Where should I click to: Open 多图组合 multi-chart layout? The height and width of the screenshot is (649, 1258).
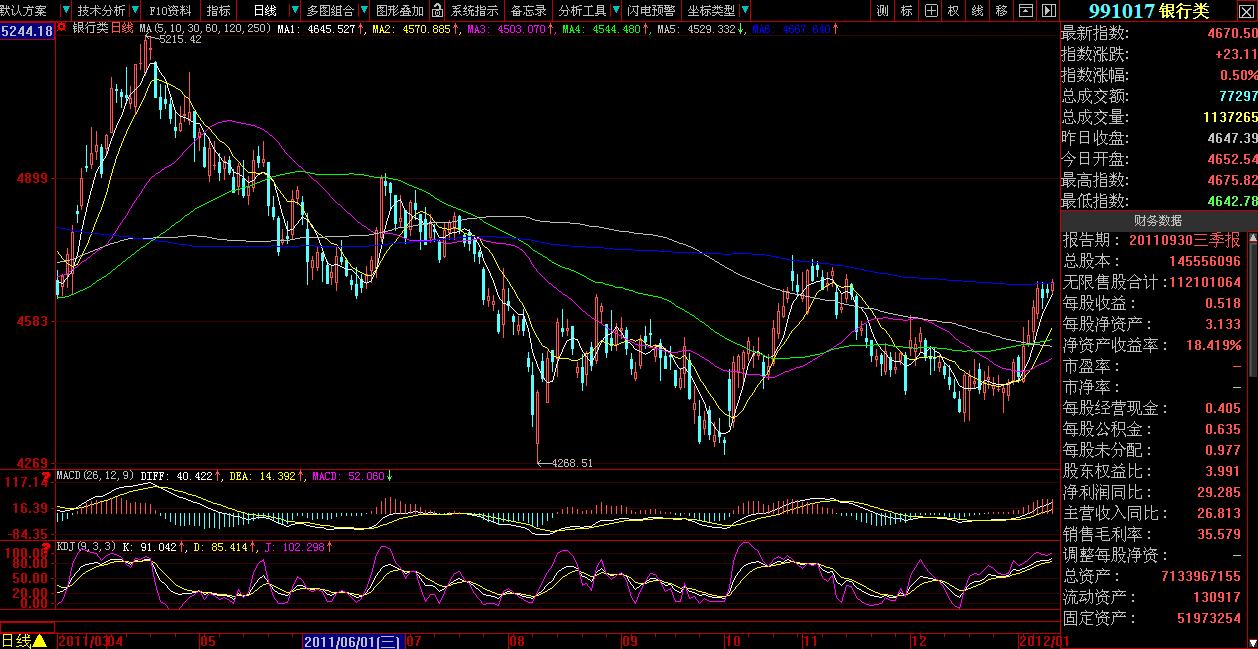click(x=330, y=10)
